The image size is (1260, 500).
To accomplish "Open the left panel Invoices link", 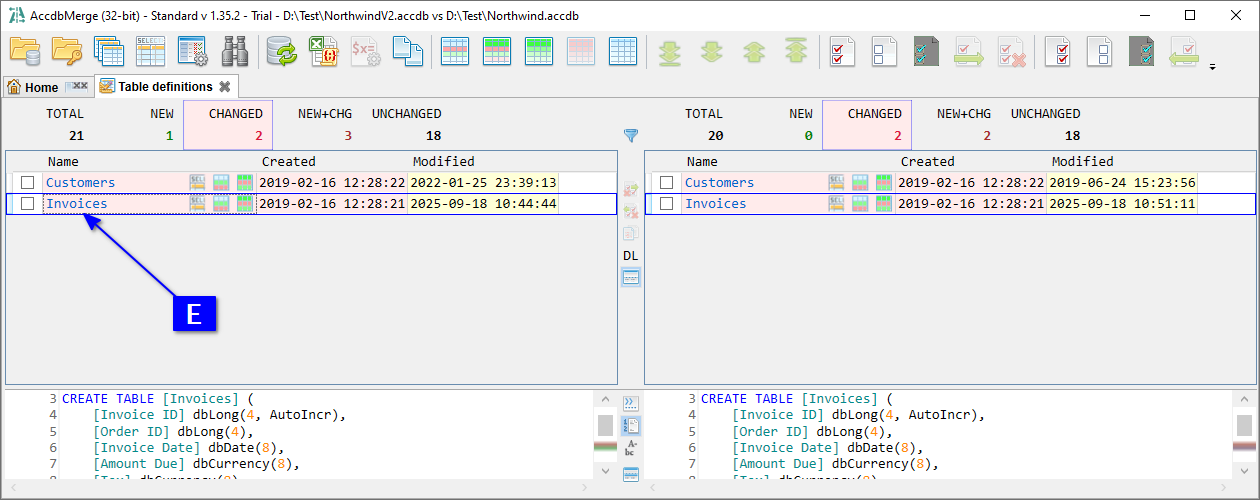I will click(76, 204).
